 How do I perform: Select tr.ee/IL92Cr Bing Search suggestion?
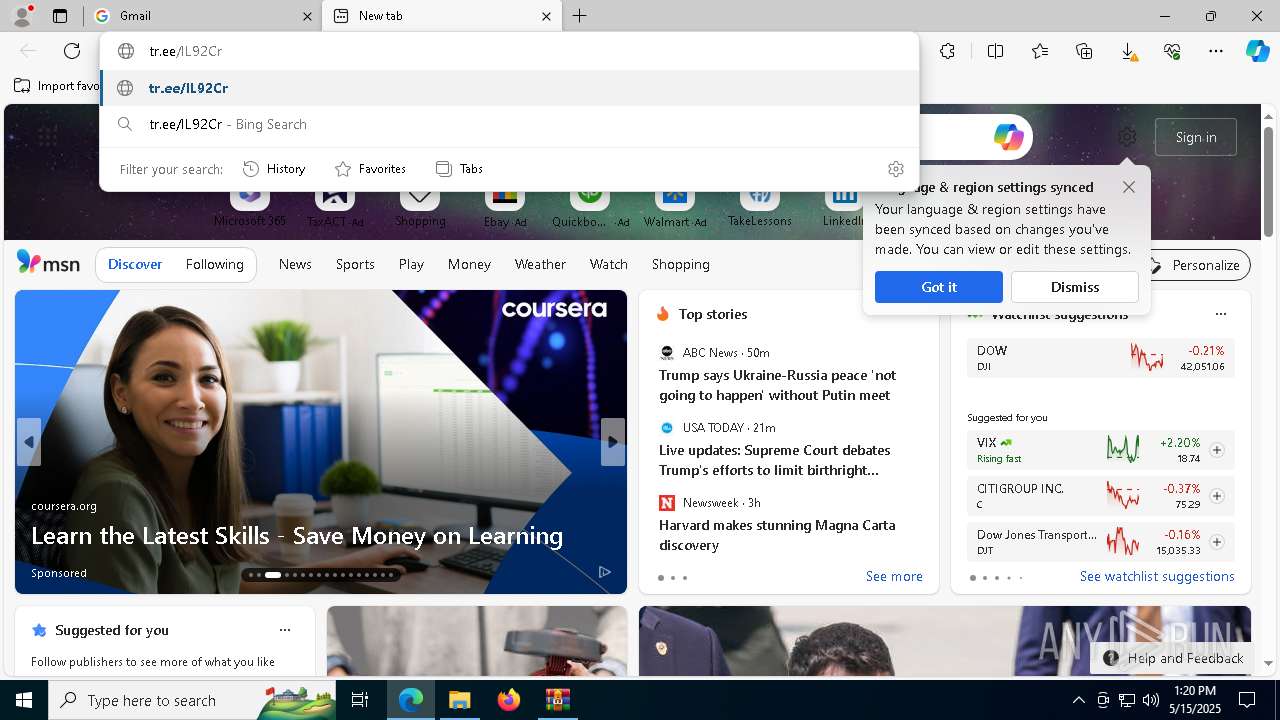(x=509, y=125)
